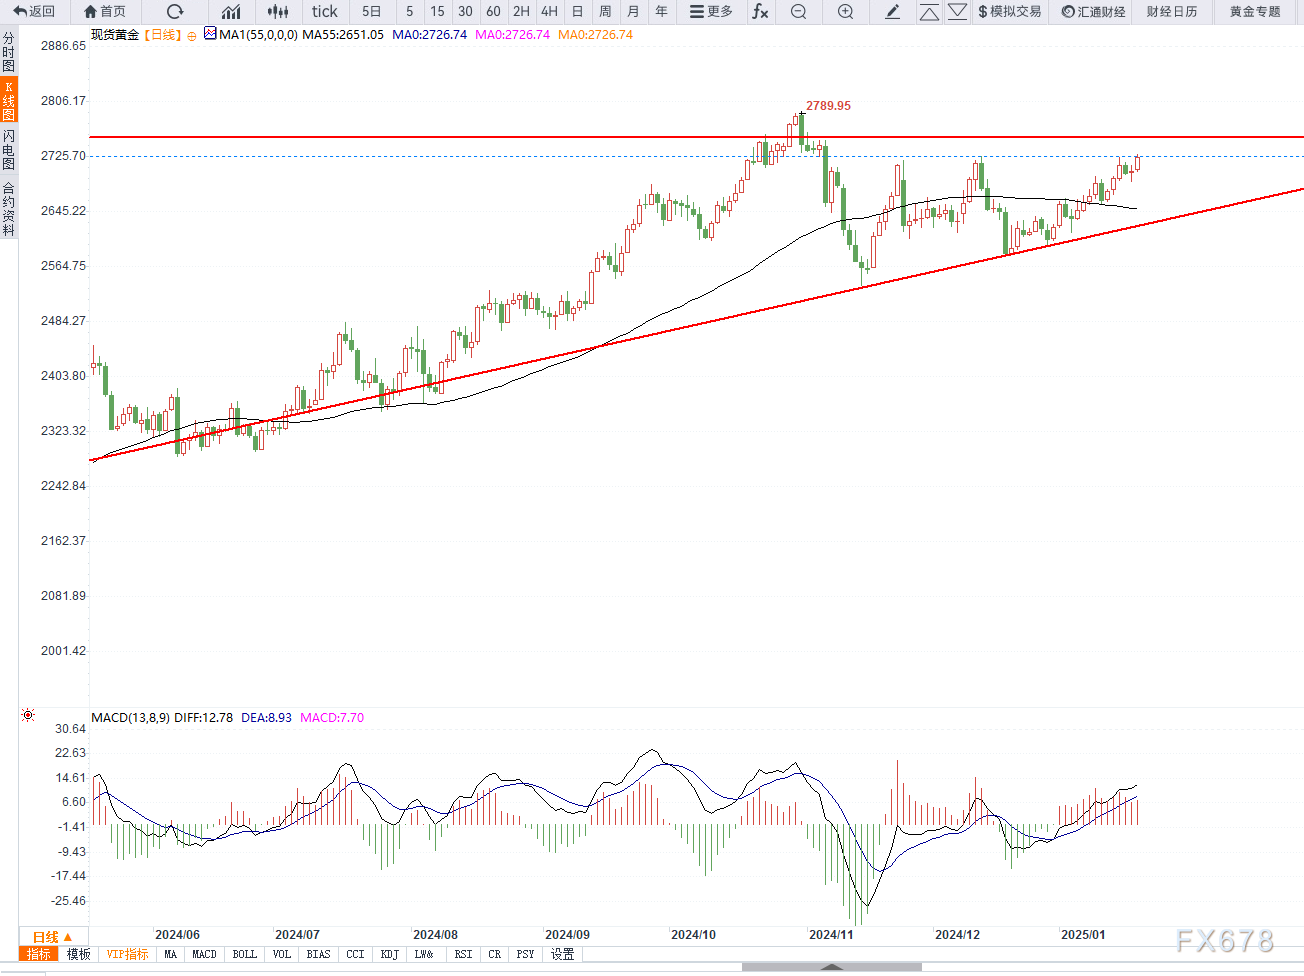Switch to candlestick chart style icon
1304x976 pixels.
click(x=278, y=12)
